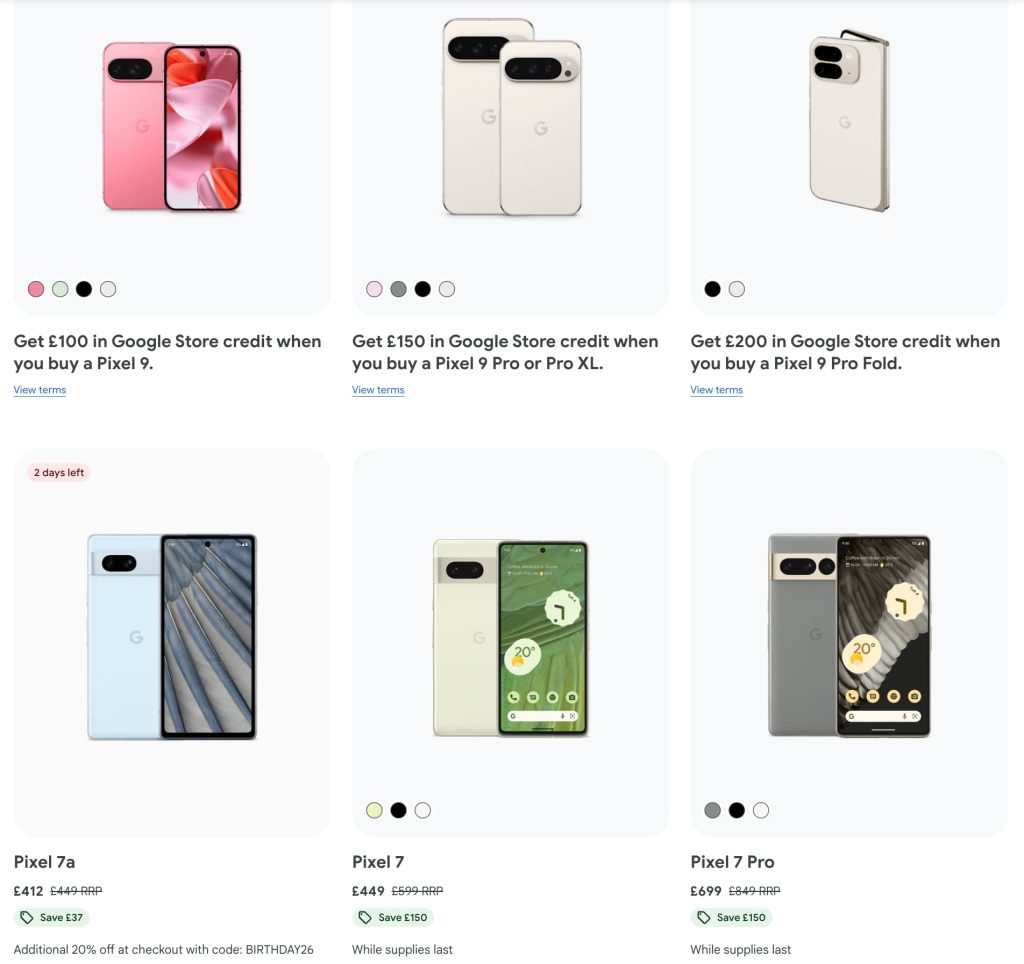The height and width of the screenshot is (964, 1024).
Task: Click the '2 days left' badge
Action: coord(59,473)
